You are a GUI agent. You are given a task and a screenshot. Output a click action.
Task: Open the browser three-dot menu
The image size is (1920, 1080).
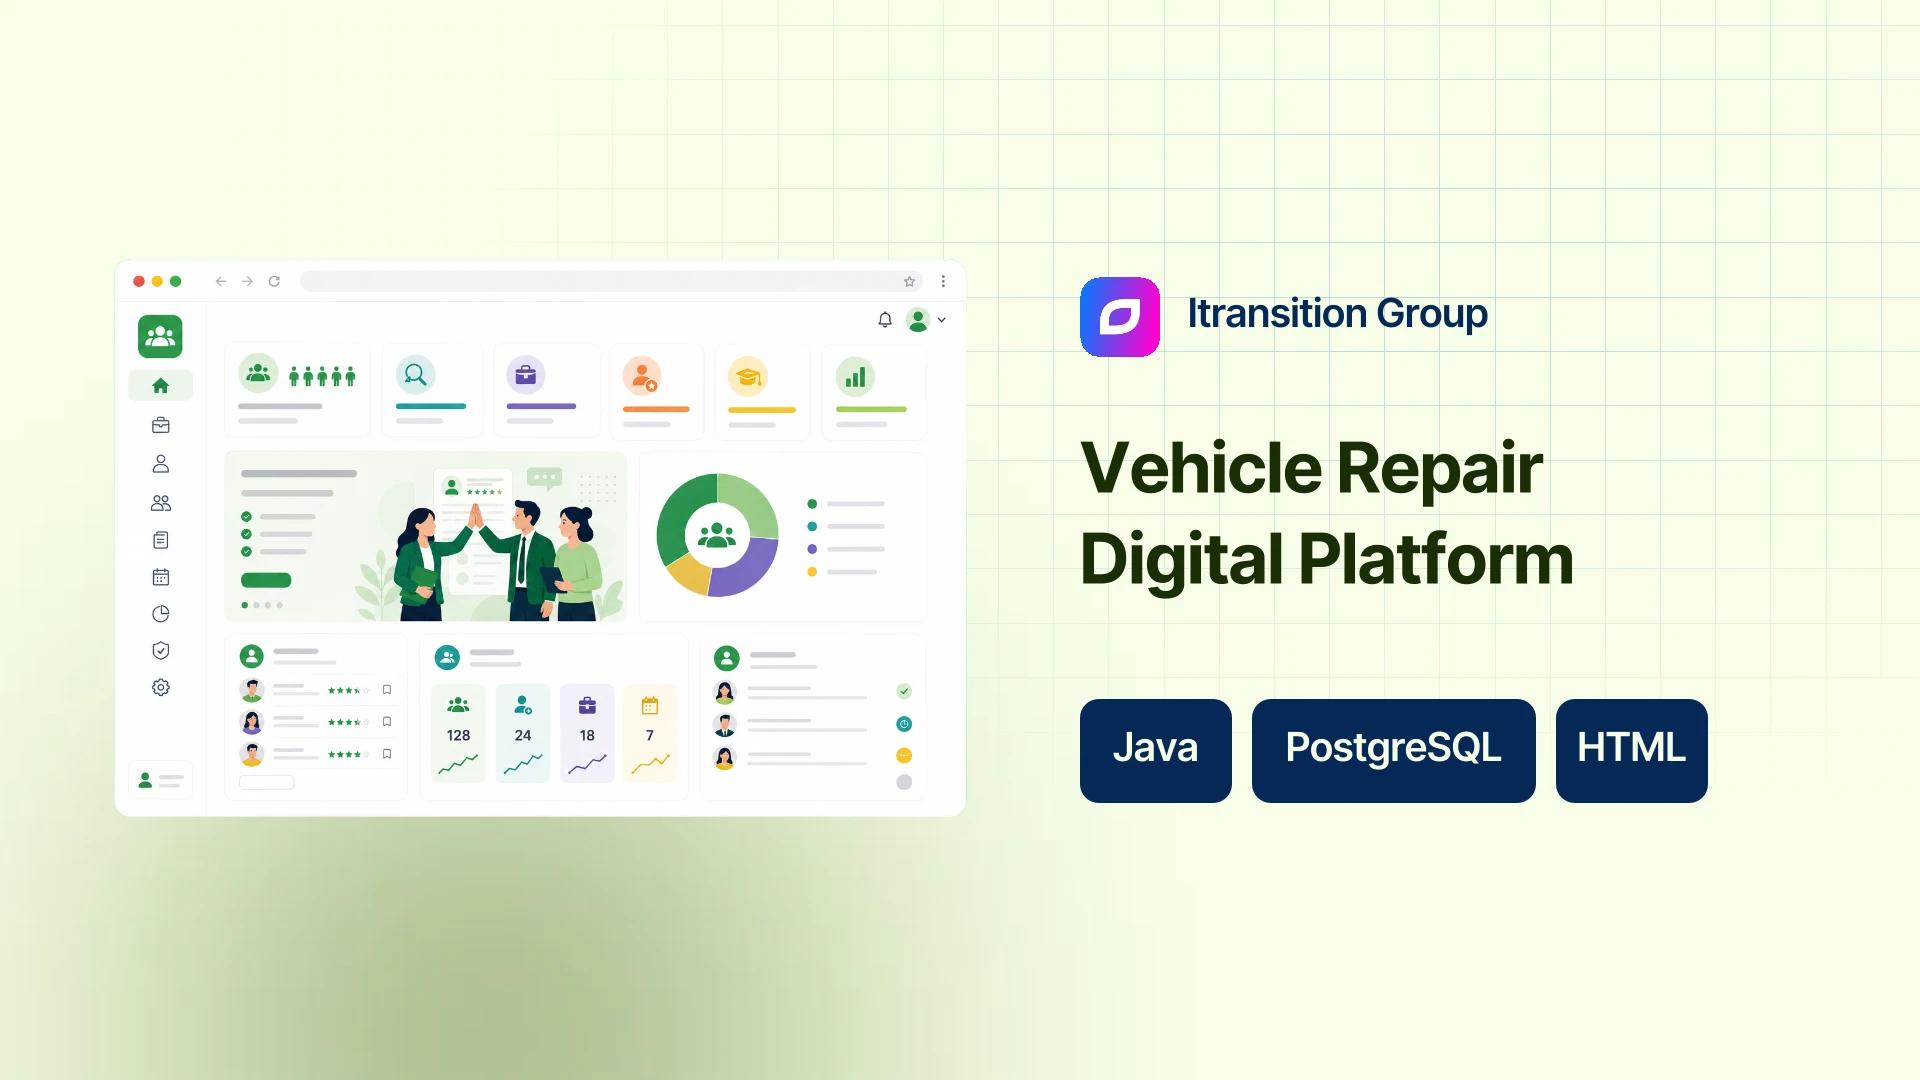click(943, 281)
